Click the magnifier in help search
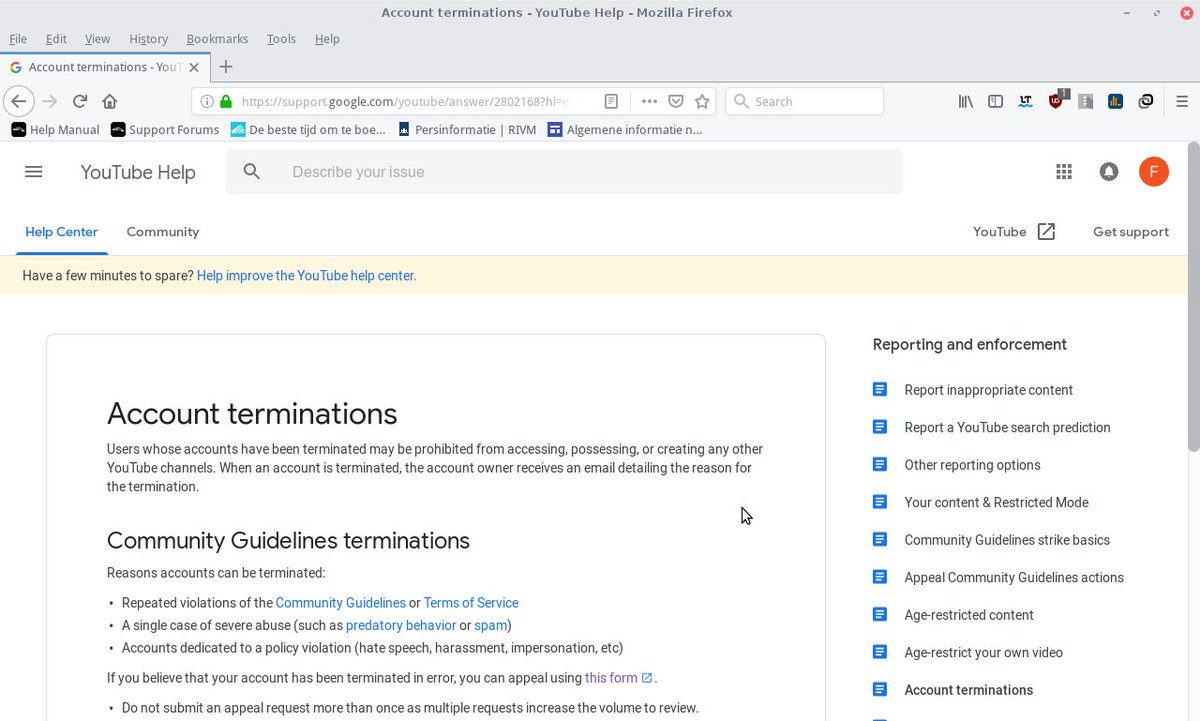The height and width of the screenshot is (721, 1200). coord(252,172)
